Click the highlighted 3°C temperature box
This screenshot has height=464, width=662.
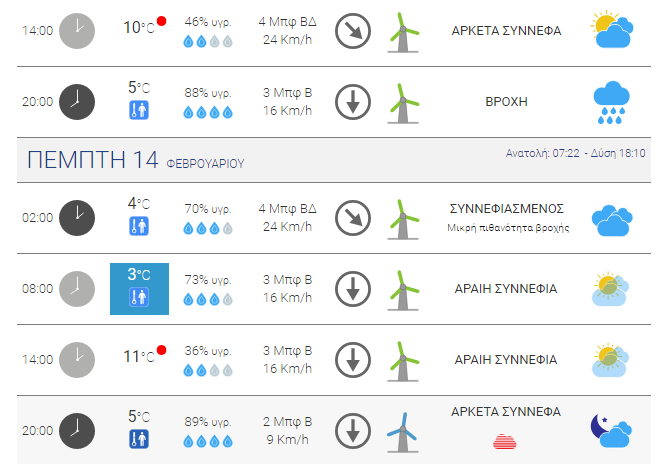click(x=139, y=289)
